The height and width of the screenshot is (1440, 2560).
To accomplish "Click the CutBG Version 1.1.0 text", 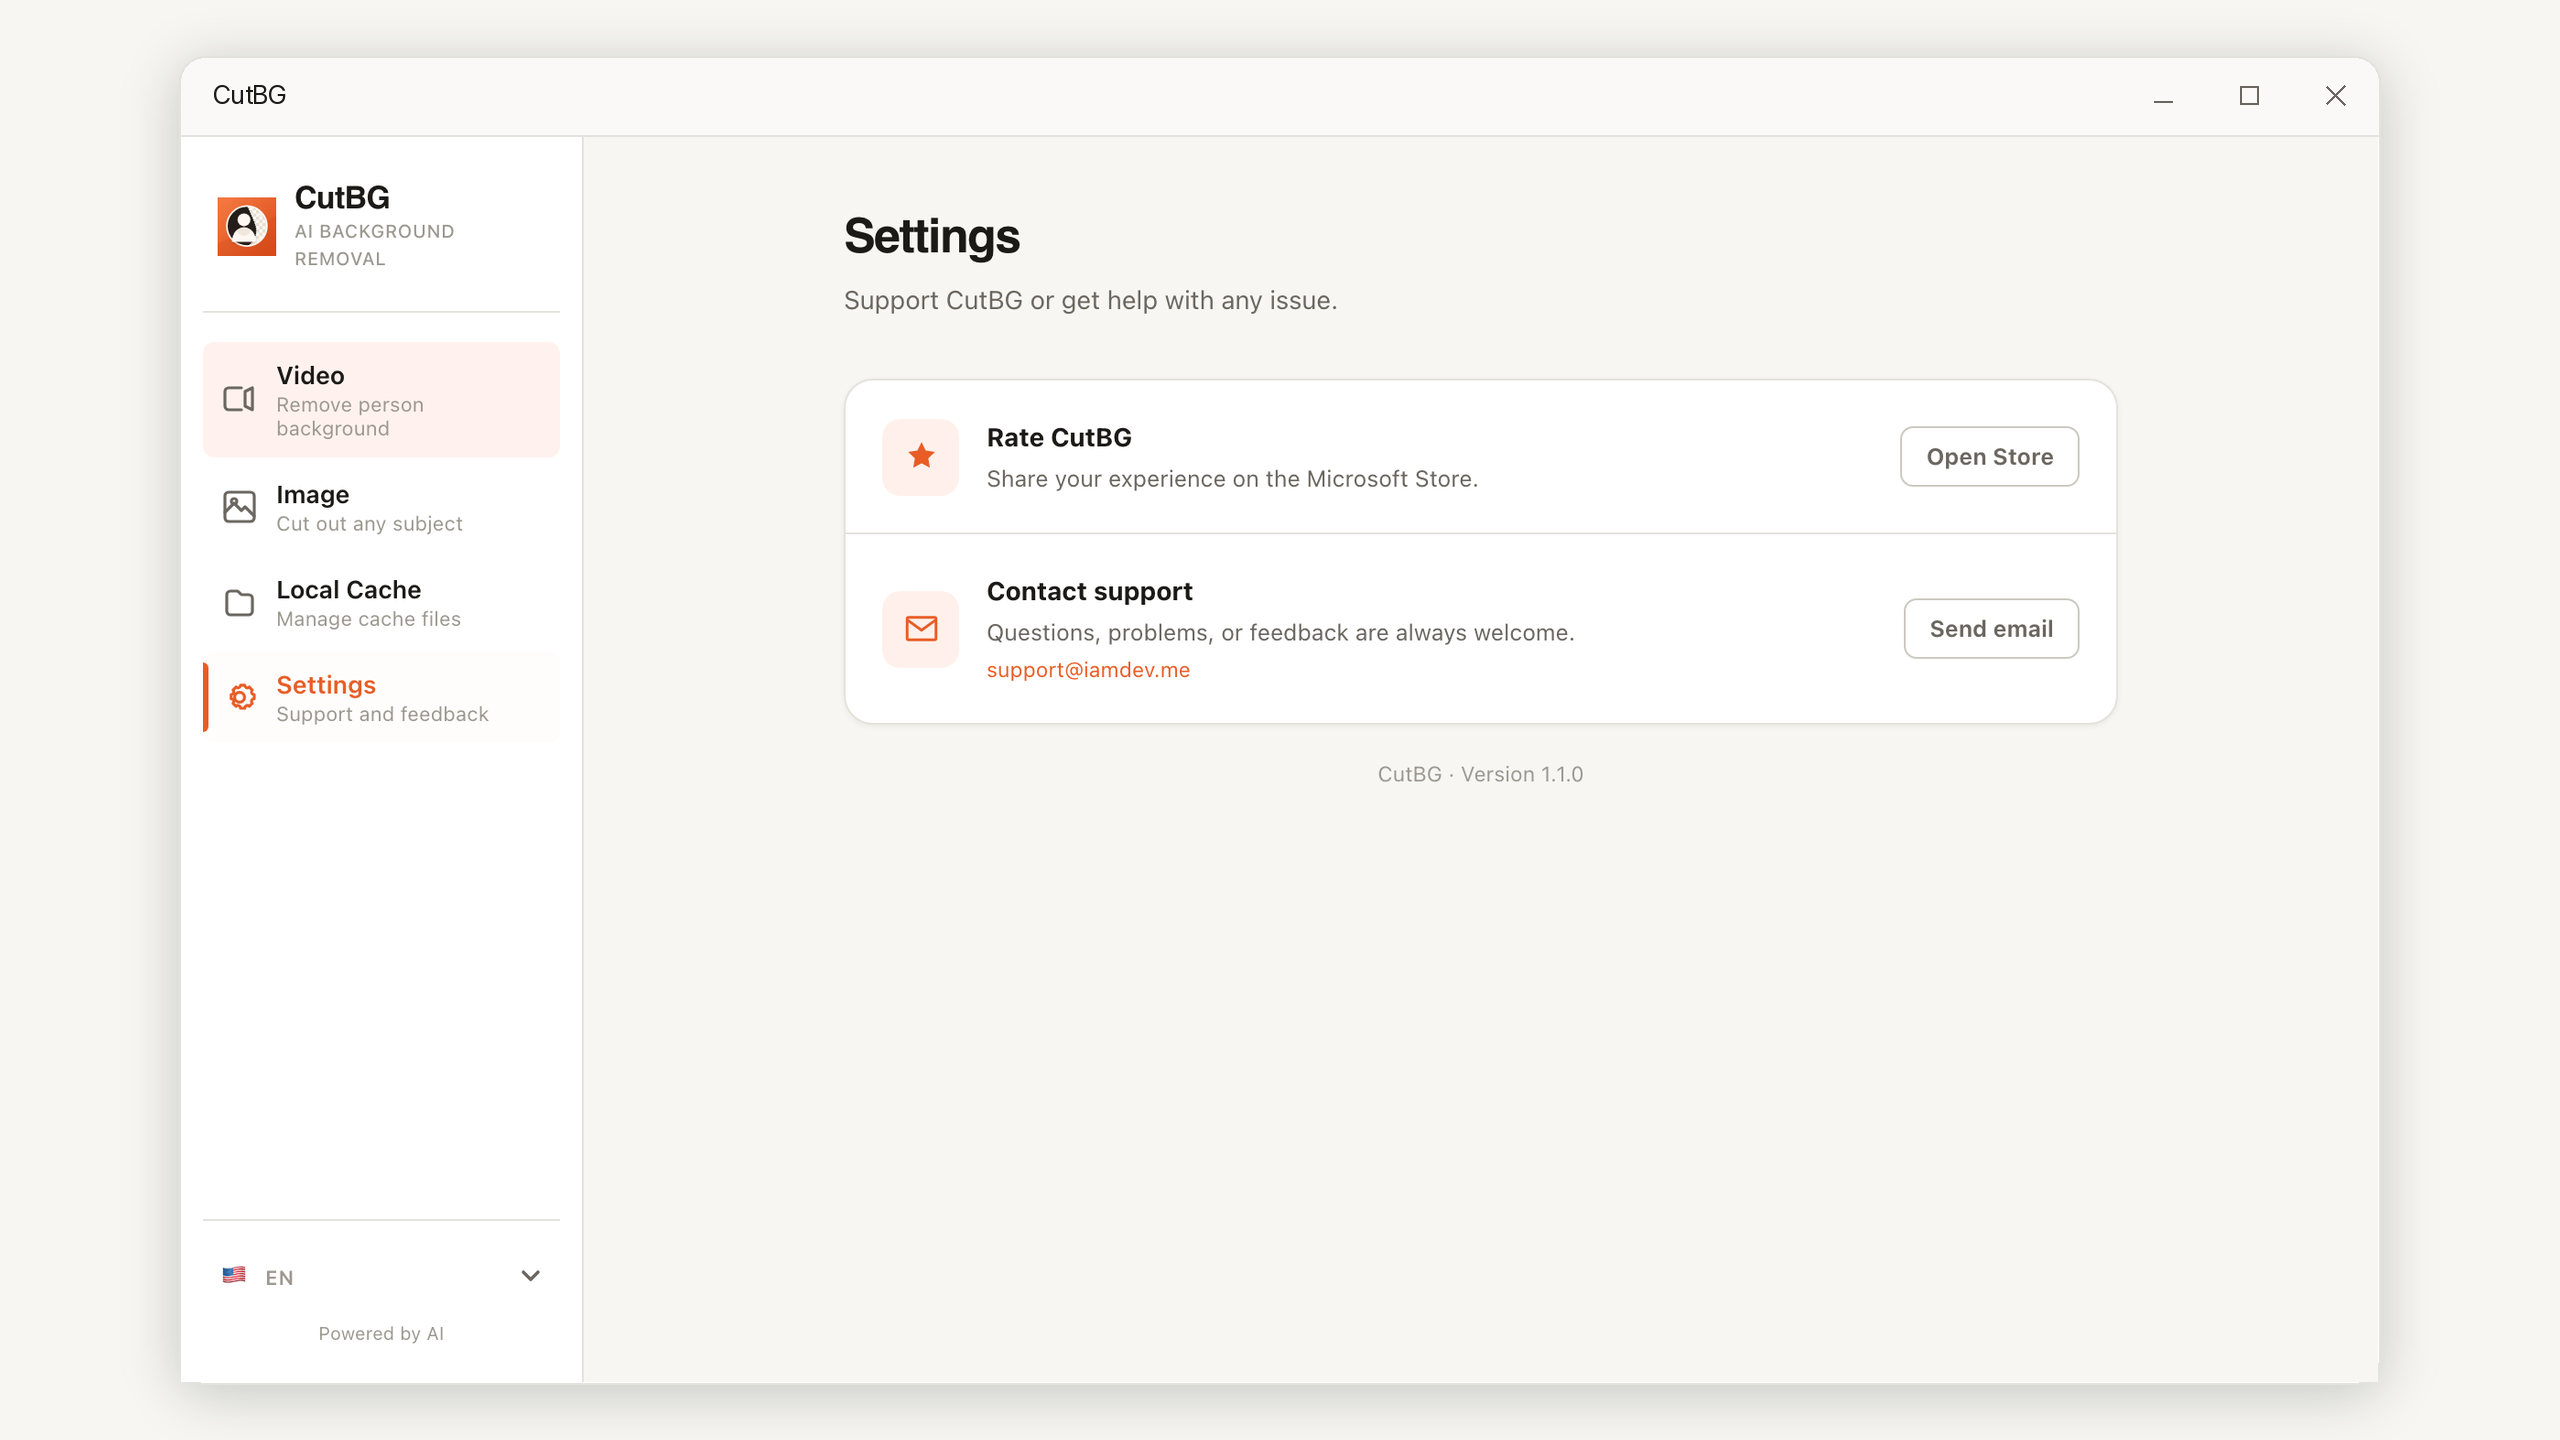I will 1480,774.
